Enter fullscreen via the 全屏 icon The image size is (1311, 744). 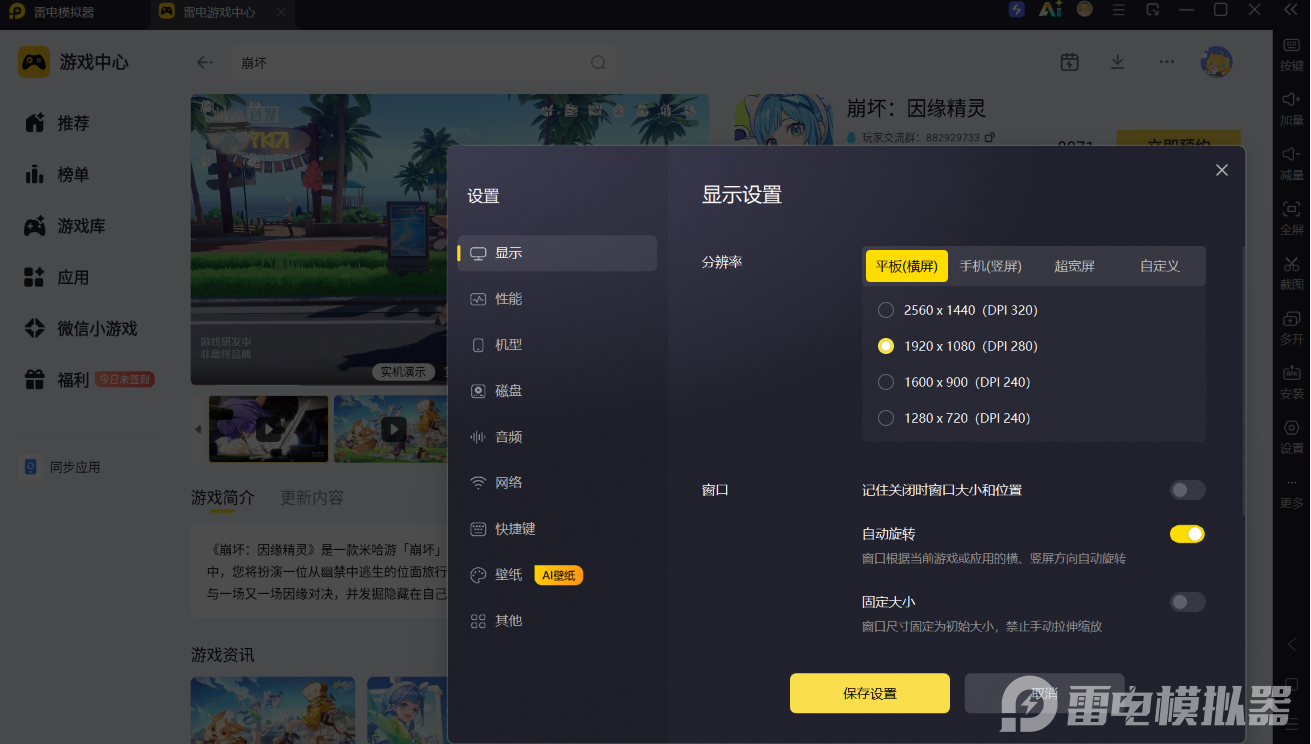pos(1291,218)
